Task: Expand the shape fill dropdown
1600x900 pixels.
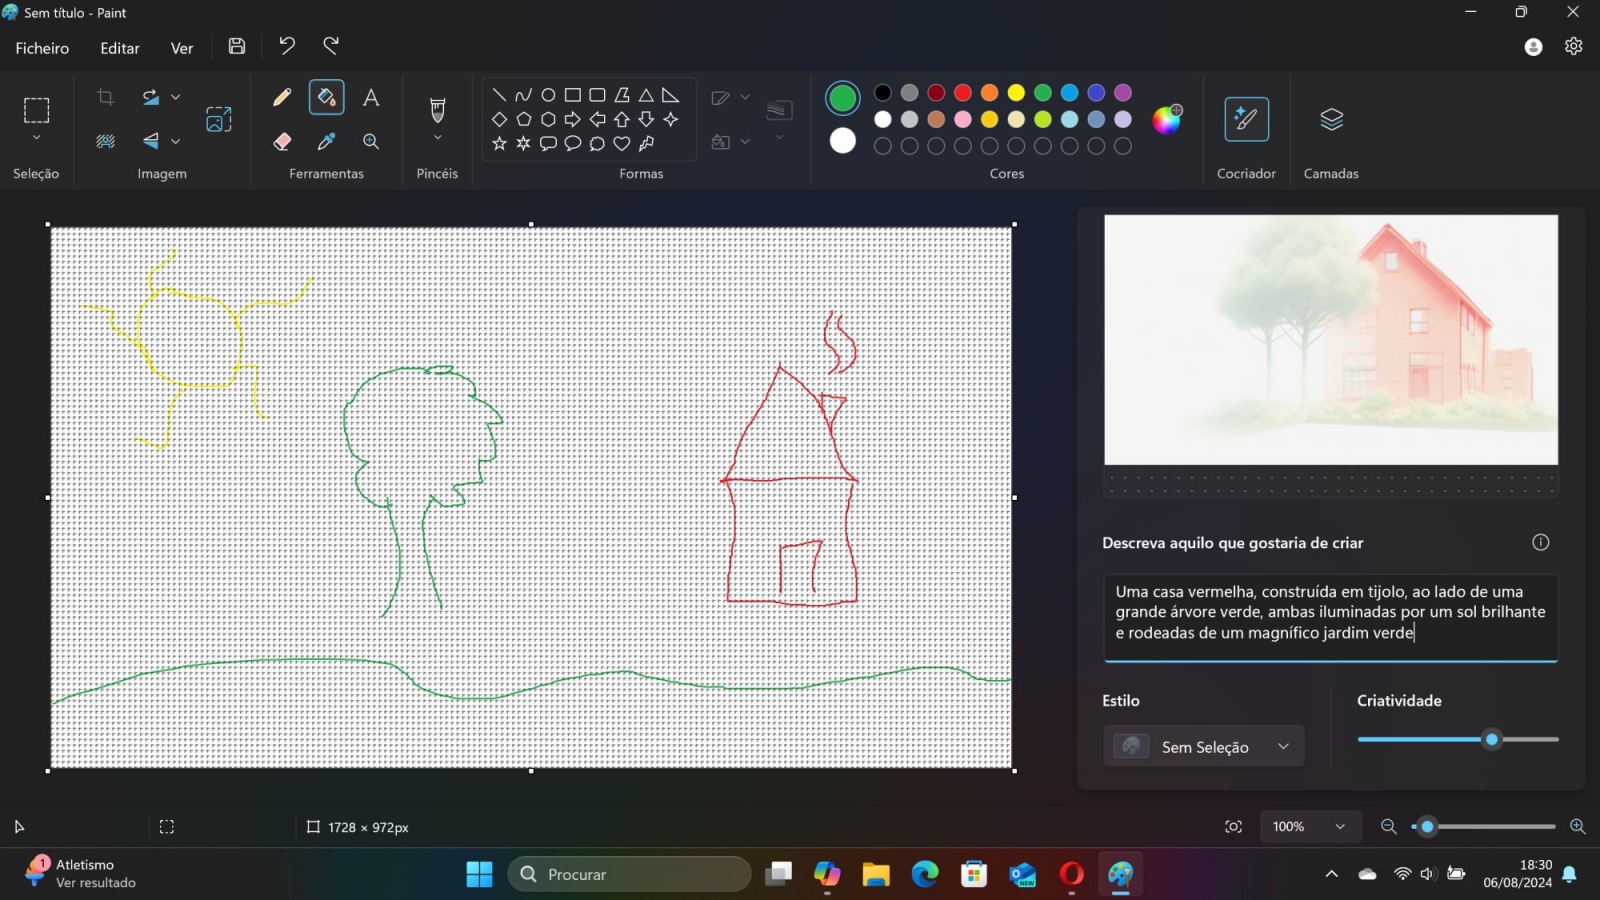Action: tap(745, 142)
